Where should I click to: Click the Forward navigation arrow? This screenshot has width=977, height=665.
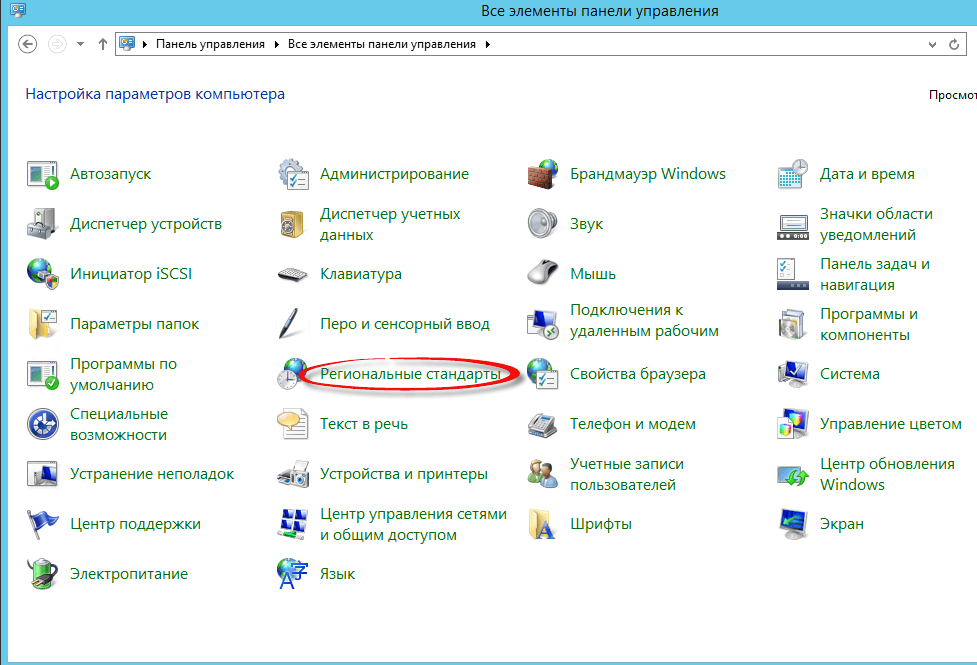(x=57, y=44)
